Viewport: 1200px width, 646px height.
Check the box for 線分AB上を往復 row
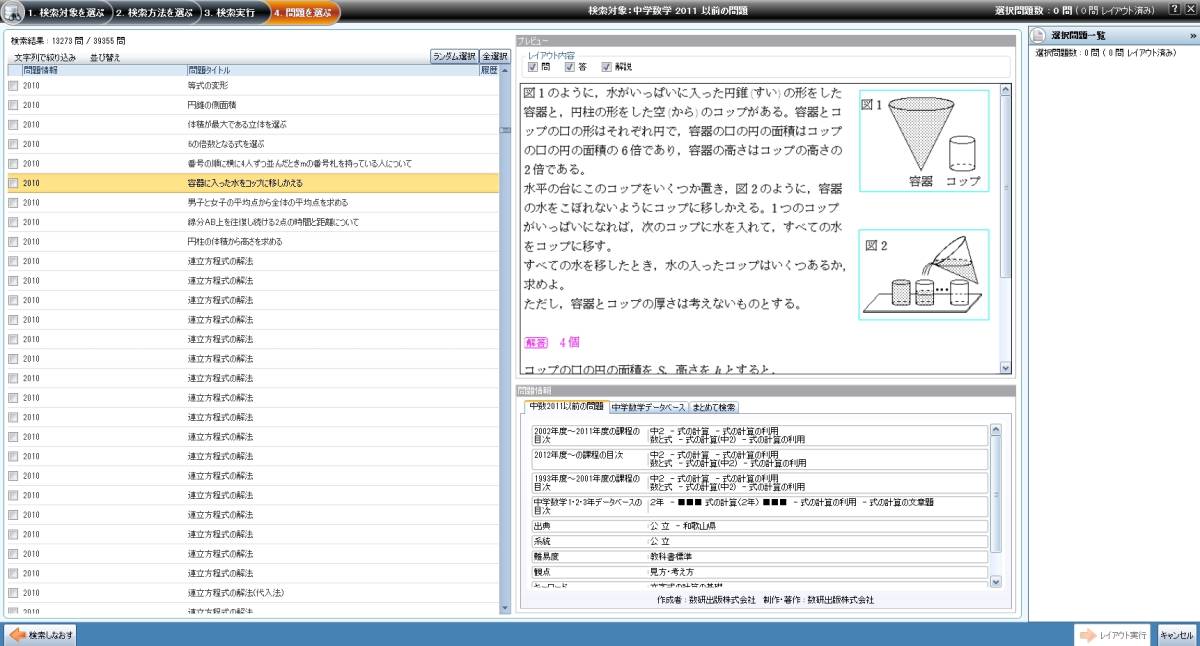13,222
